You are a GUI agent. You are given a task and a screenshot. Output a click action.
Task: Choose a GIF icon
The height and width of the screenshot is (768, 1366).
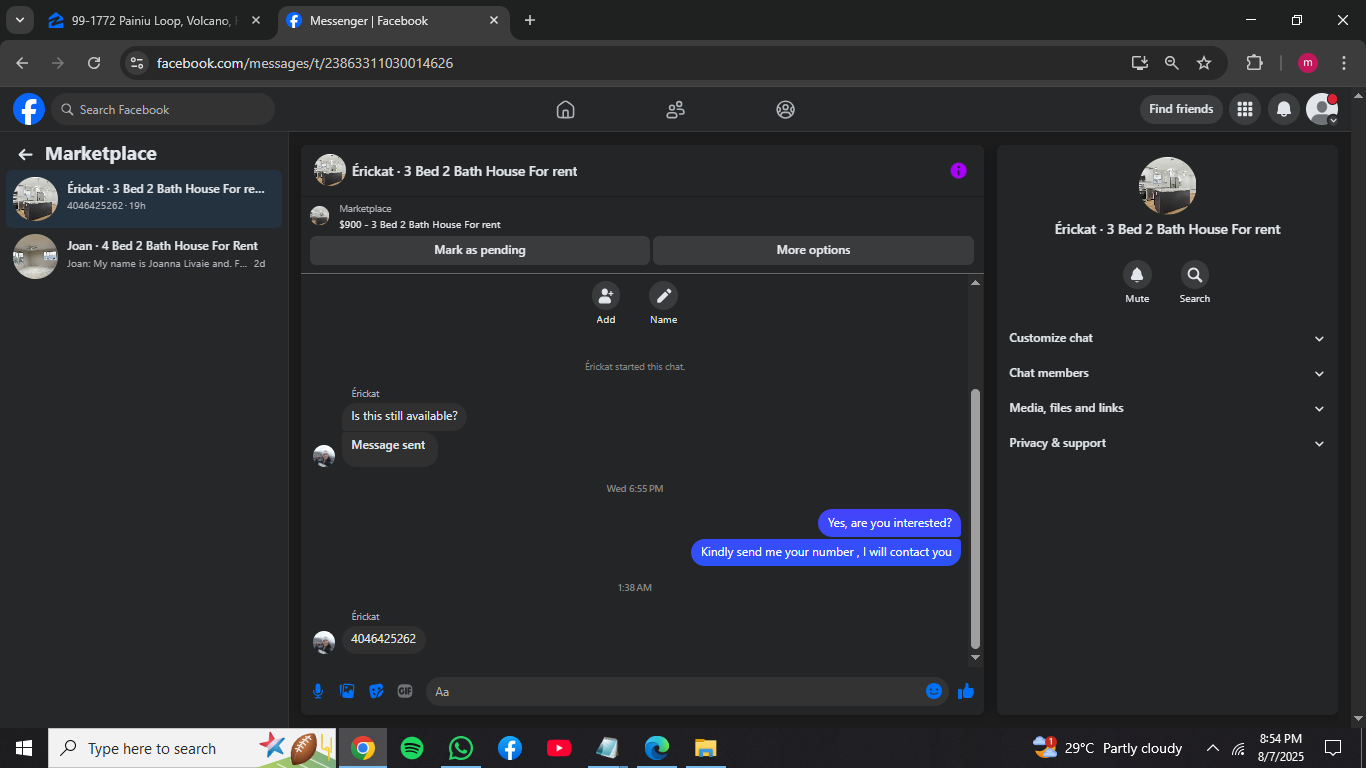[x=405, y=691]
